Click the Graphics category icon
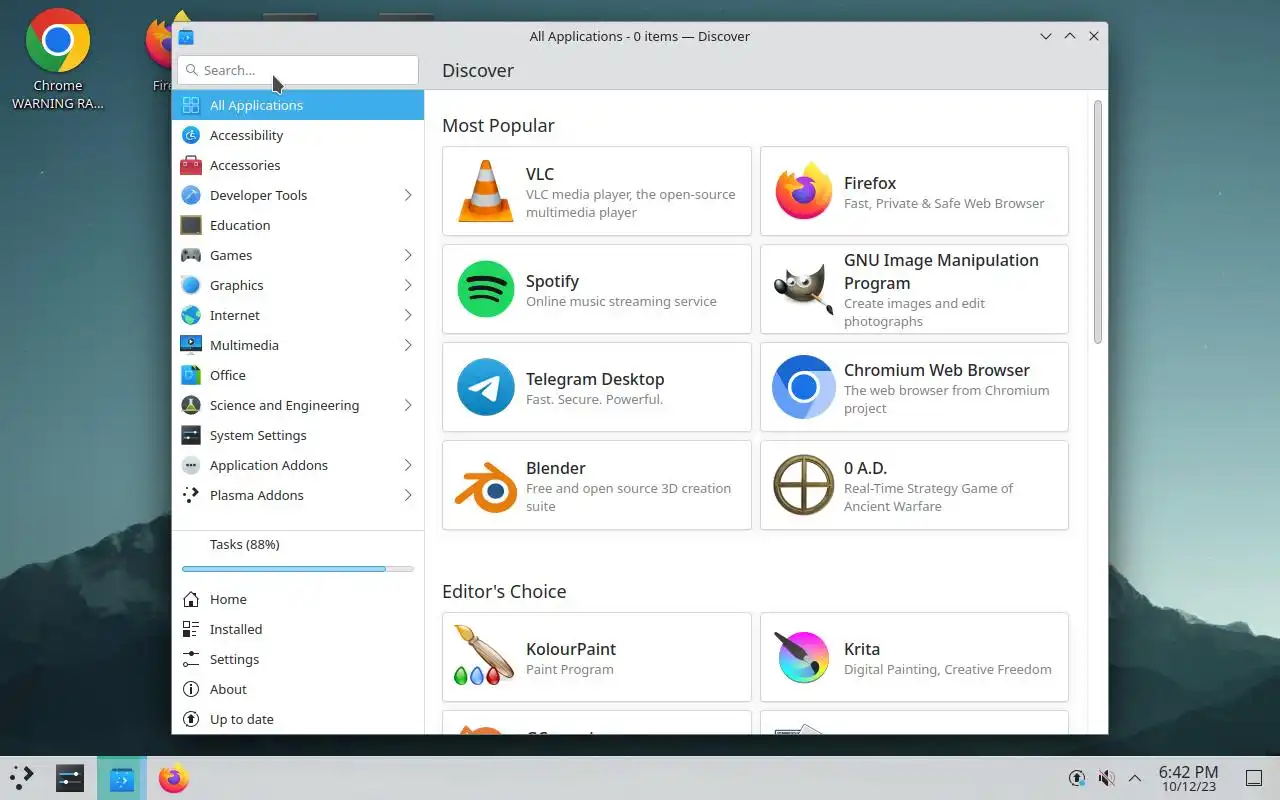Screen dimensions: 1280x800 click(x=191, y=285)
